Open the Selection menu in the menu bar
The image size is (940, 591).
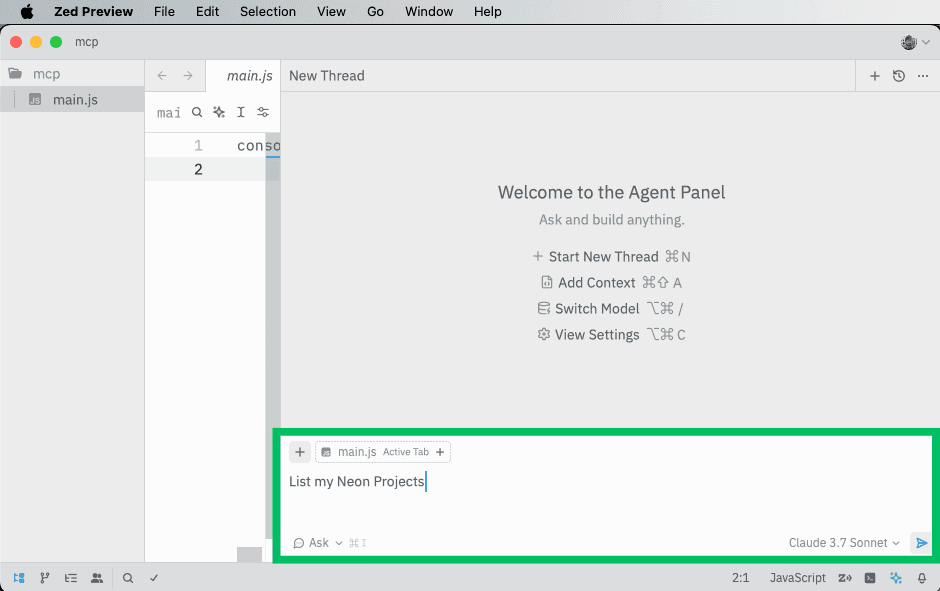[267, 11]
